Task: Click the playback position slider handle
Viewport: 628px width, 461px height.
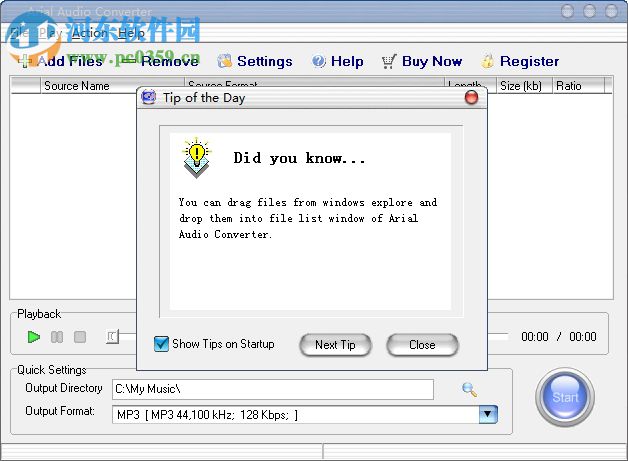Action: coord(113,337)
